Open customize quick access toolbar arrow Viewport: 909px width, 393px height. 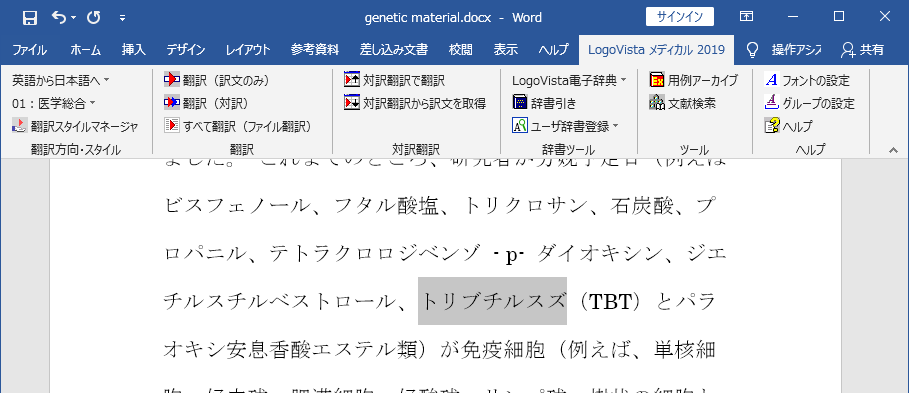pyautogui.click(x=122, y=18)
